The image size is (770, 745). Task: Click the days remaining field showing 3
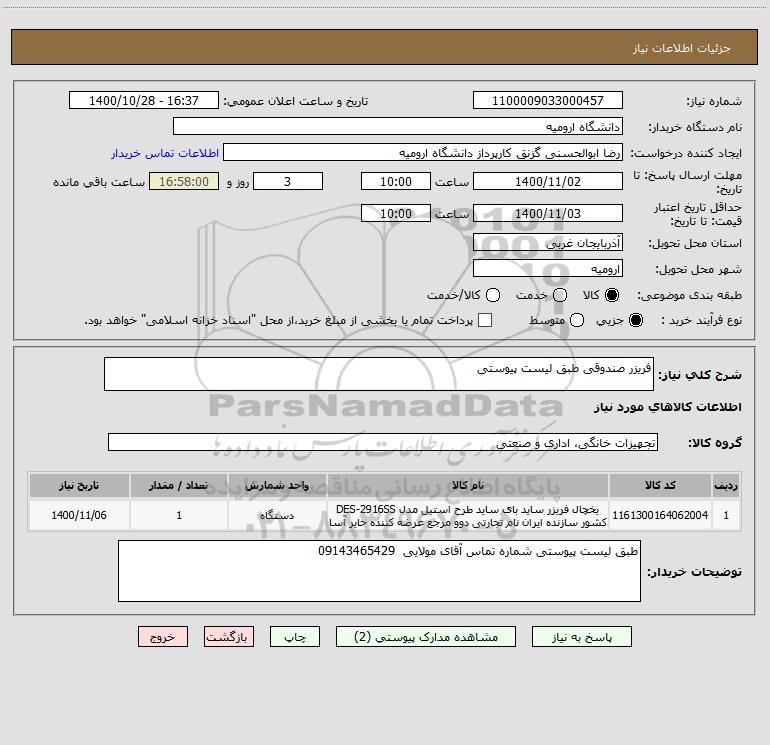point(288,181)
